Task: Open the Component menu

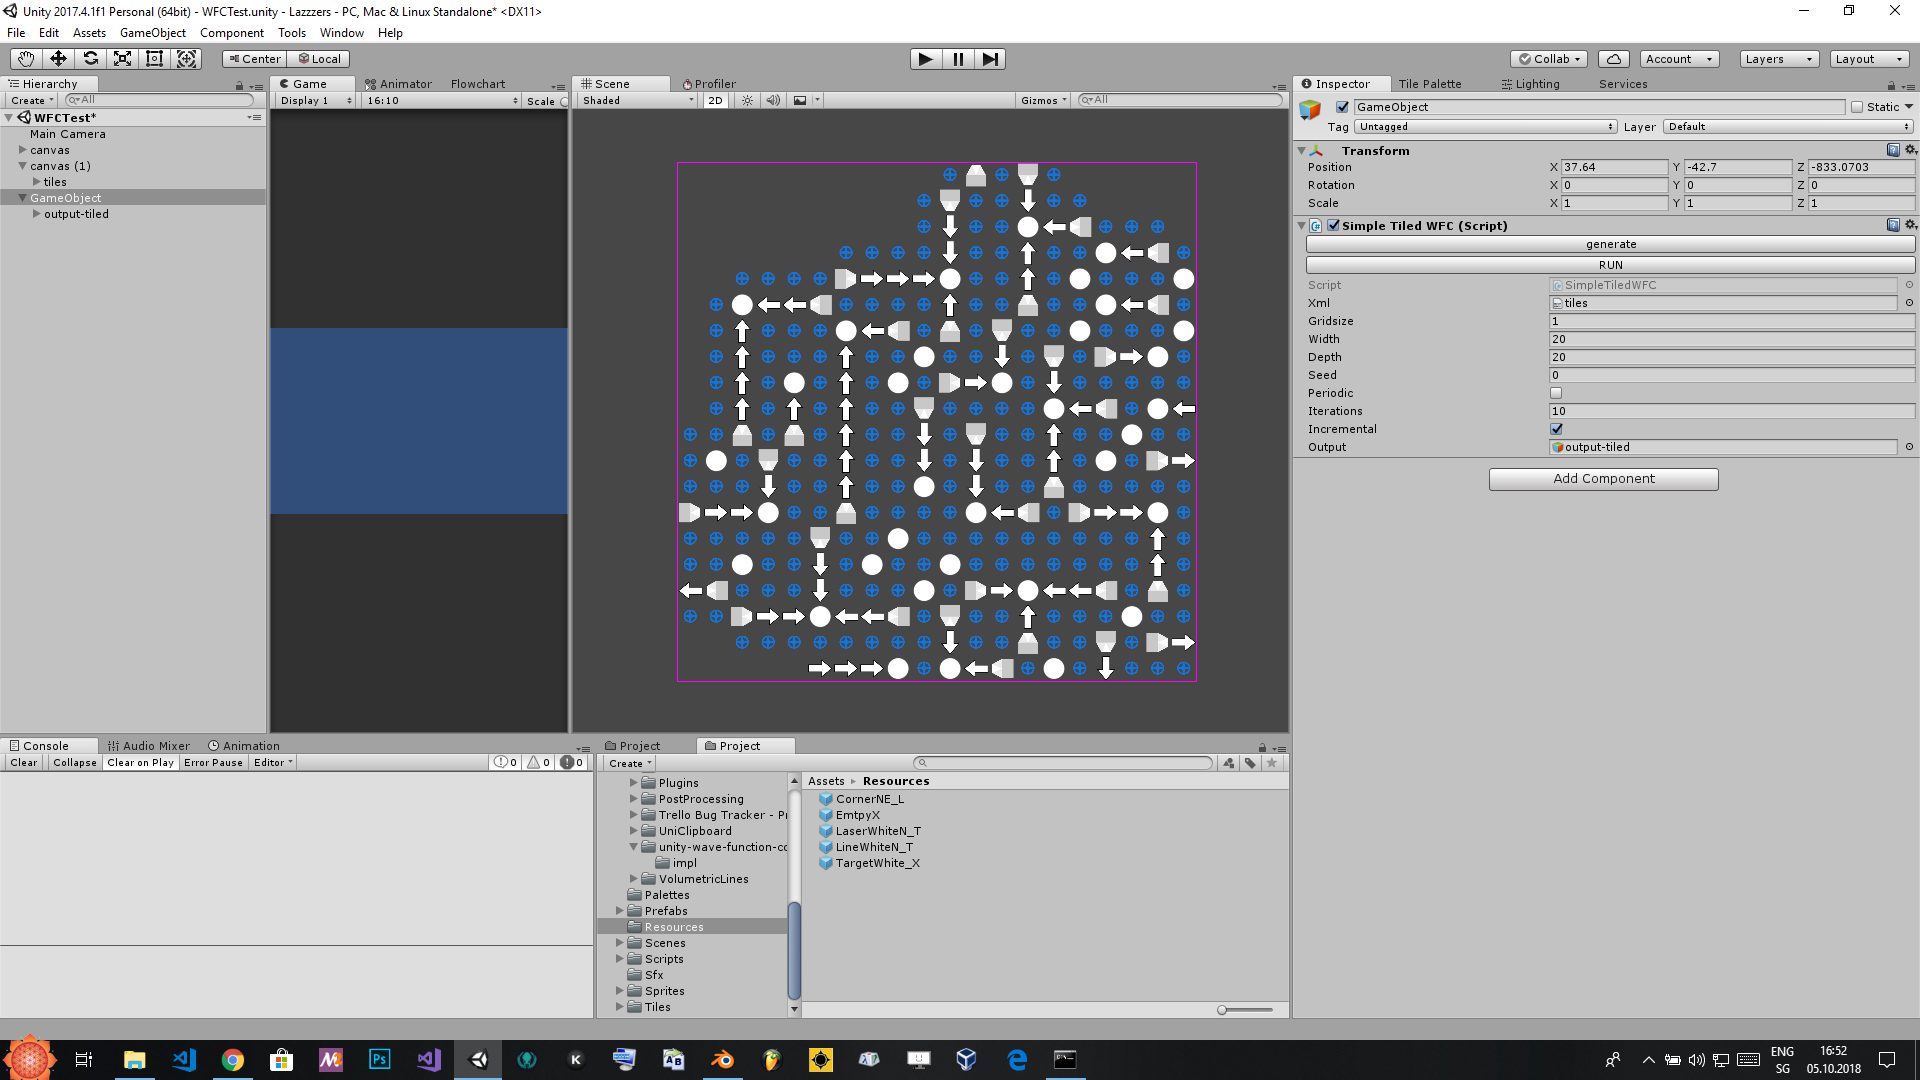Action: (231, 33)
